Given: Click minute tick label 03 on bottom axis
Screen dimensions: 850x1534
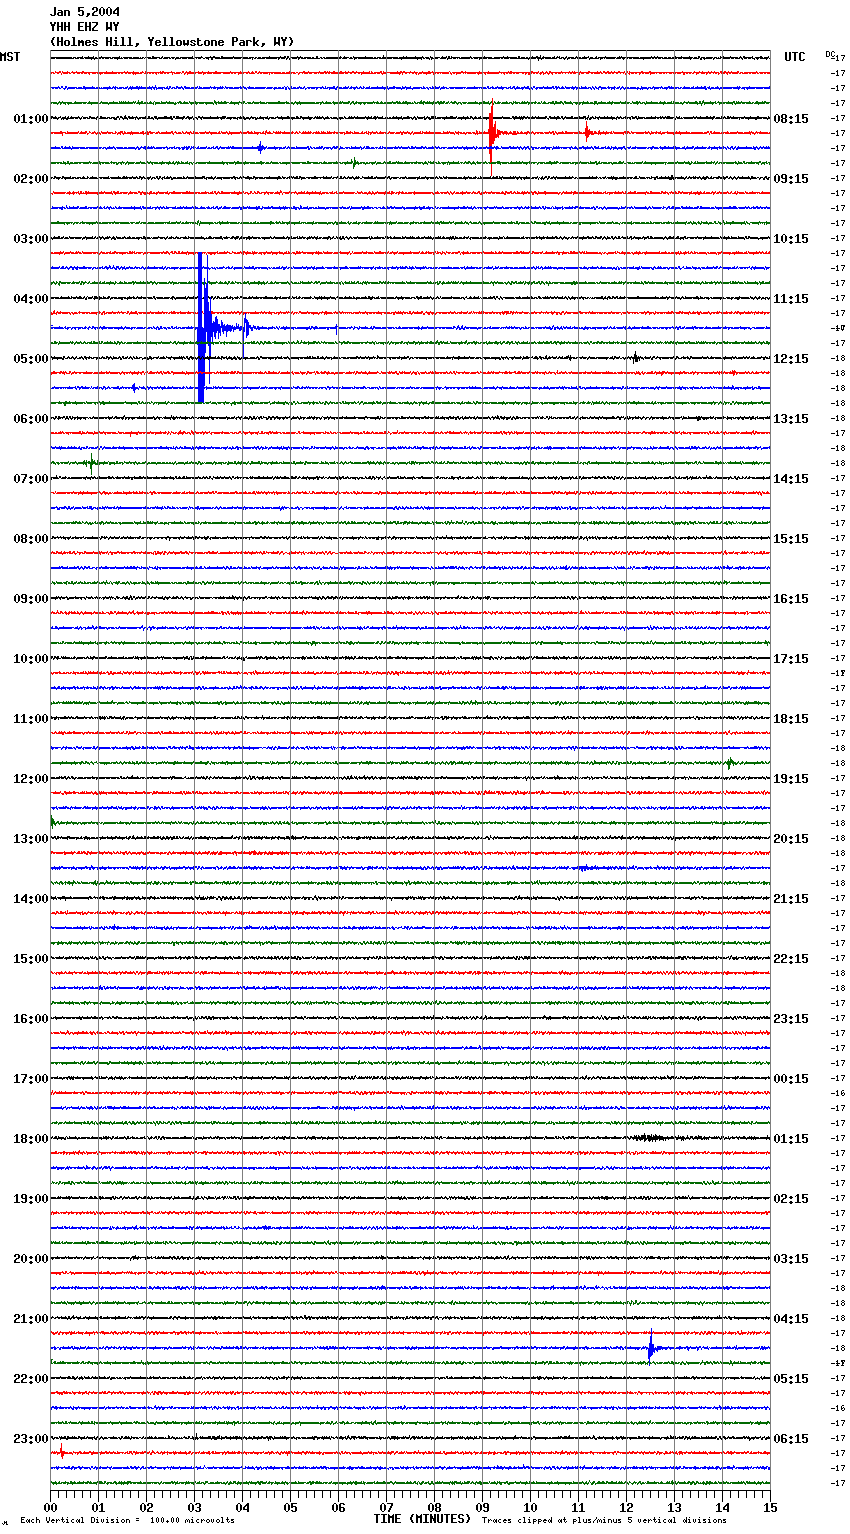Looking at the screenshot, I should coord(194,1507).
